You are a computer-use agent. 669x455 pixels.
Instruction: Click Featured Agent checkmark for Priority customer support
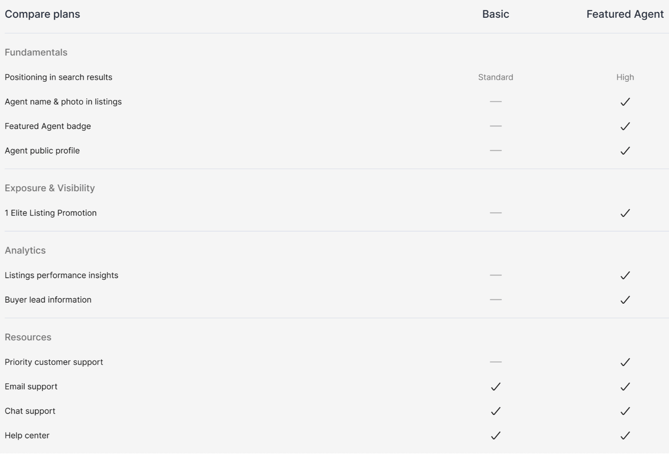pos(625,362)
